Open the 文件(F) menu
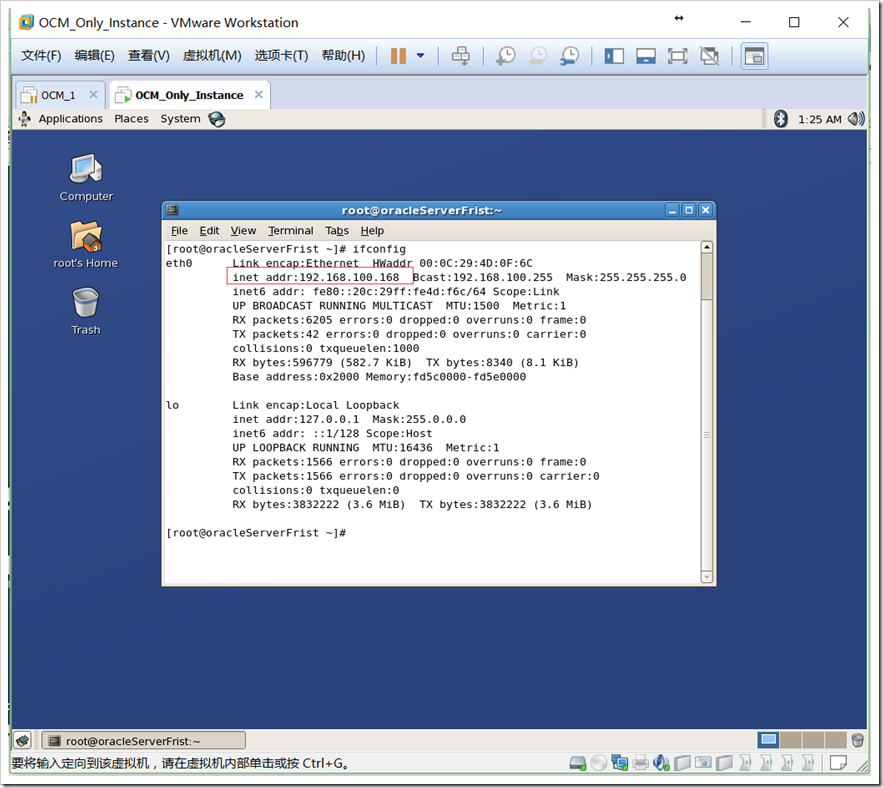Image resolution: width=883 pixels, height=788 pixels. click(x=41, y=55)
